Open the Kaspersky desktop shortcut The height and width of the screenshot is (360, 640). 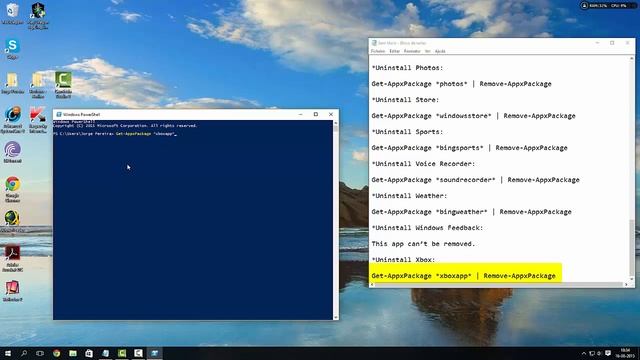point(38,120)
